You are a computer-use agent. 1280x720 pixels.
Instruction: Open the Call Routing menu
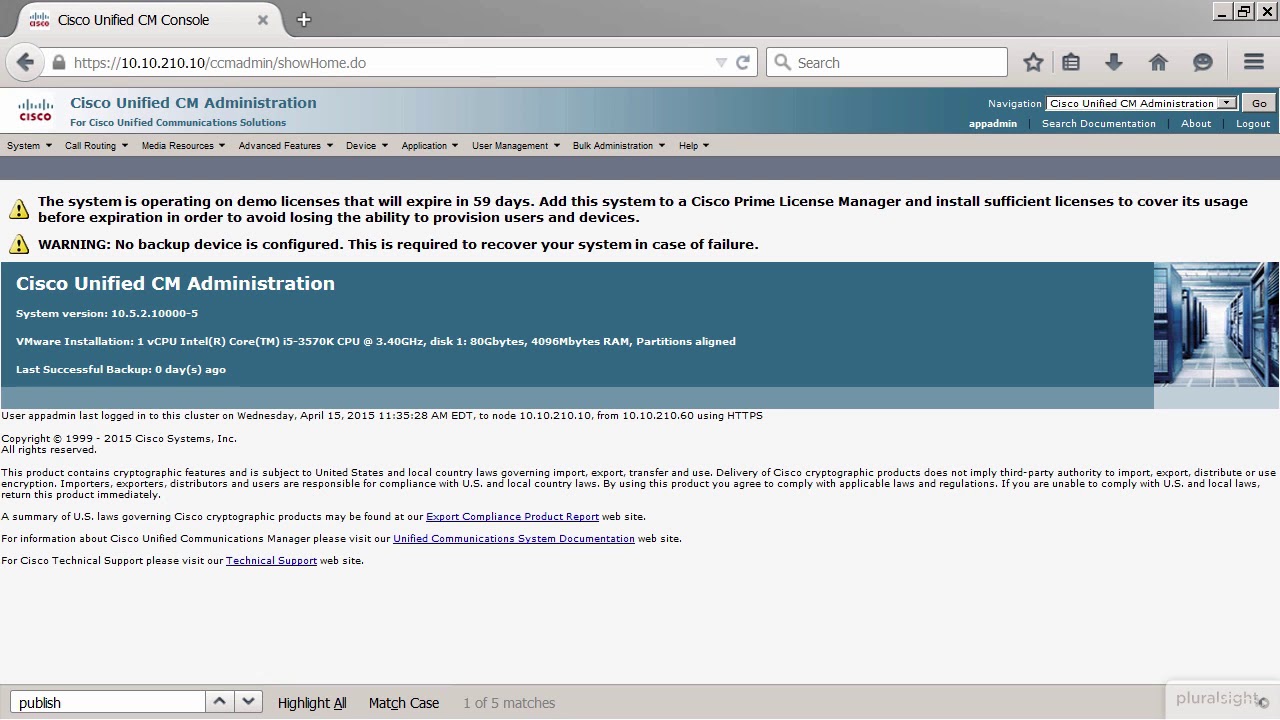tap(96, 145)
